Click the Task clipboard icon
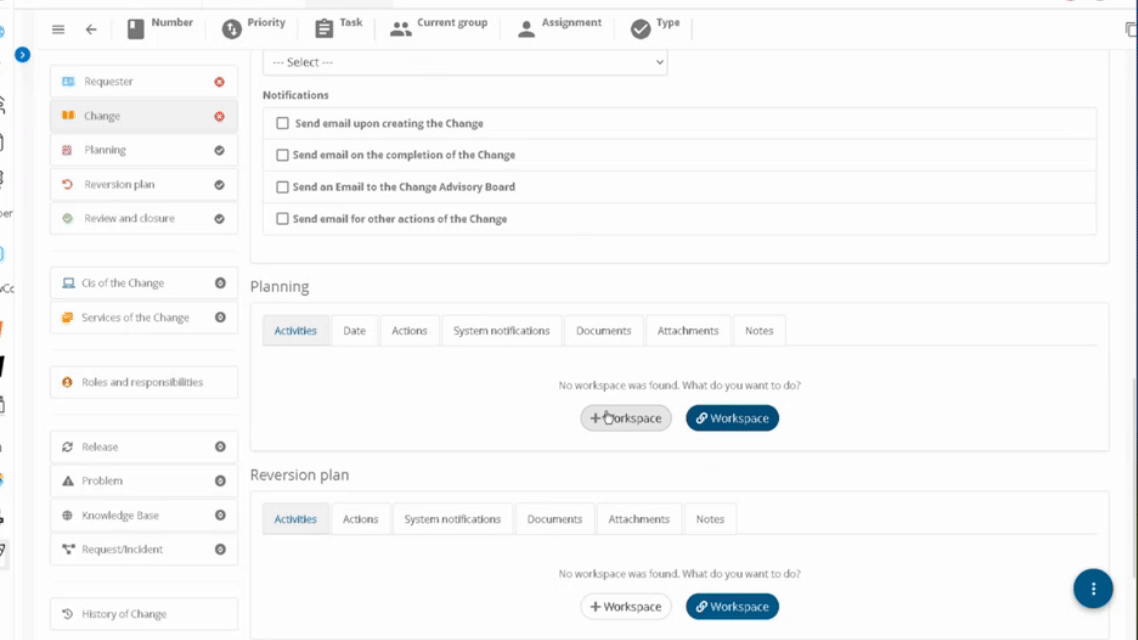 [324, 29]
